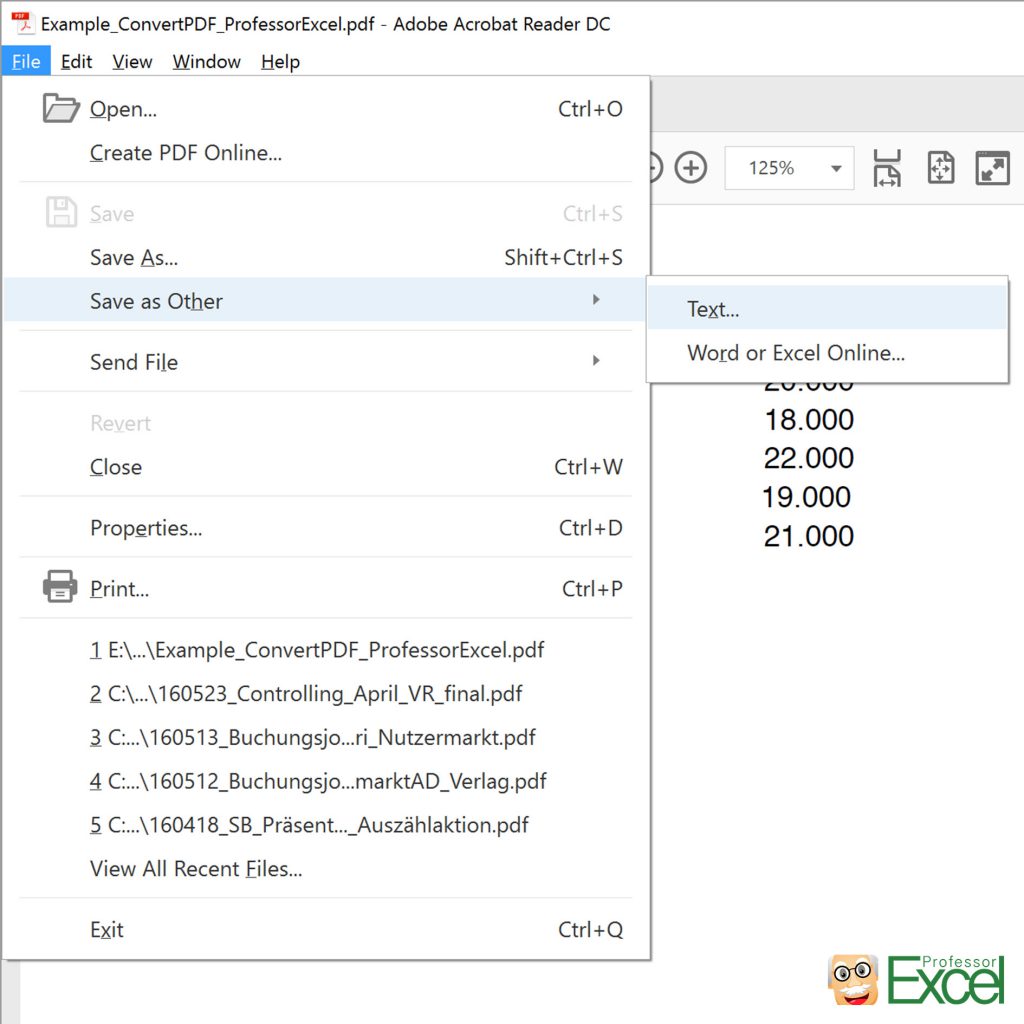This screenshot has width=1024, height=1024.
Task: Click the Acrobat PDF icon in title bar
Action: coord(21,24)
